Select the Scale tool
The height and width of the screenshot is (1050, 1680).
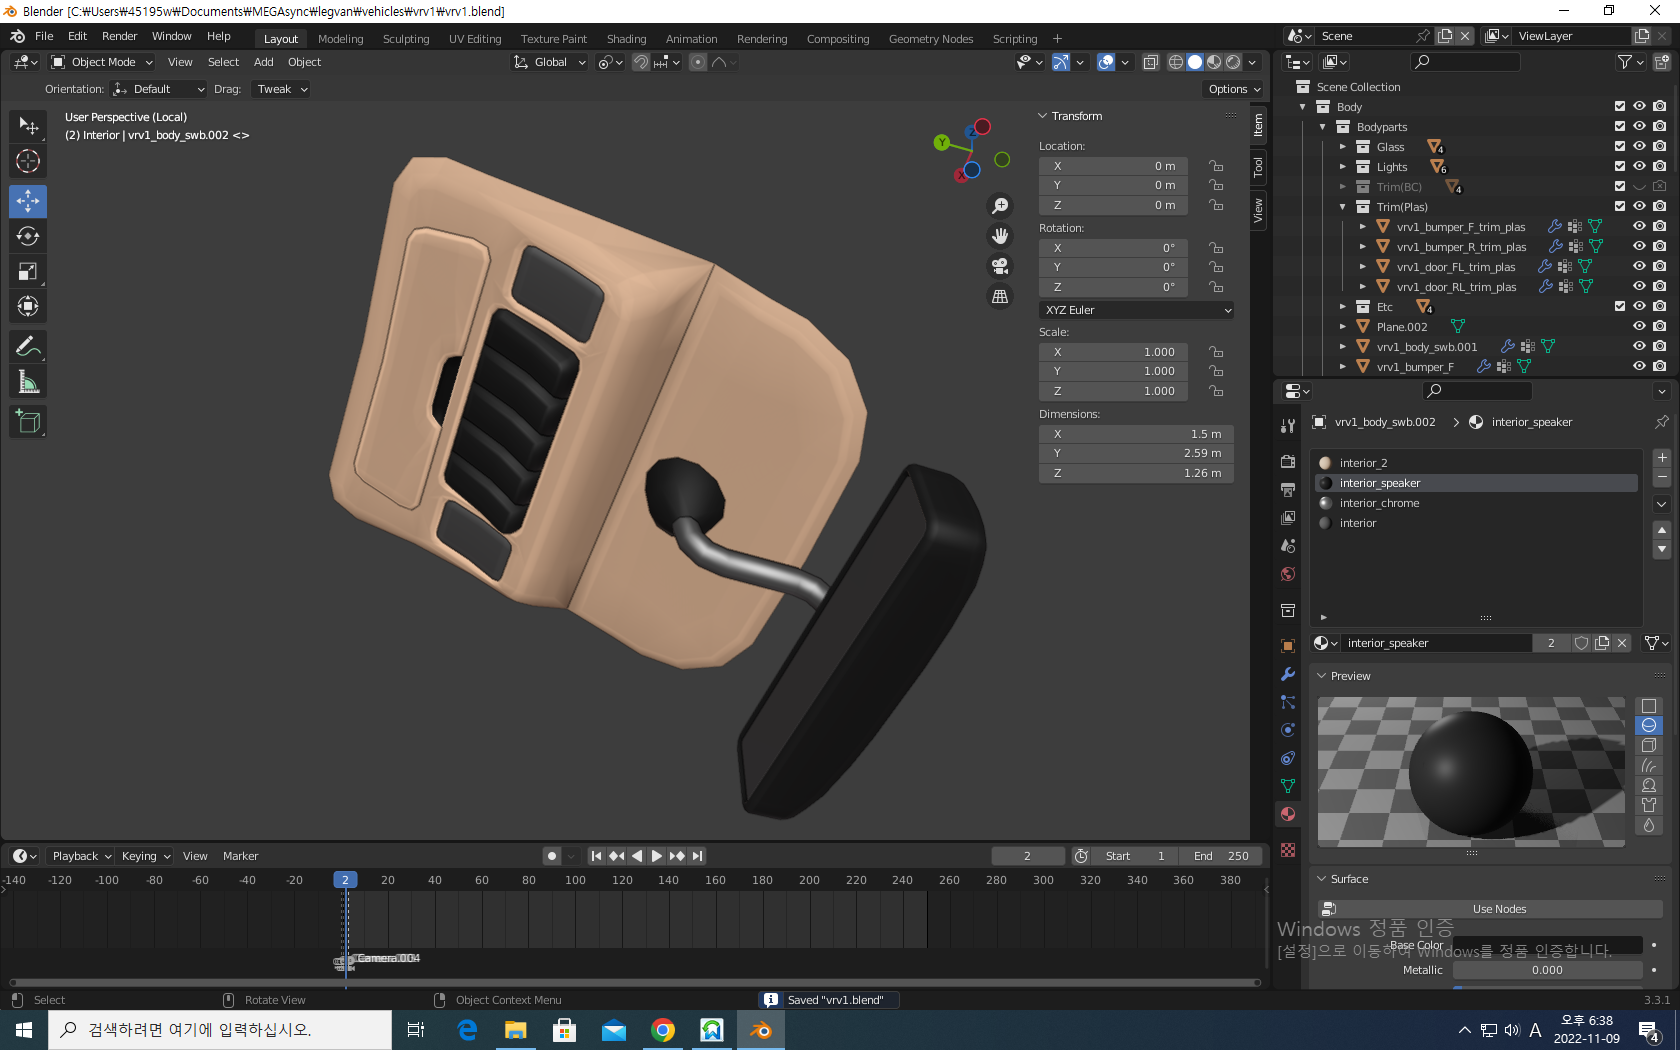coord(28,271)
